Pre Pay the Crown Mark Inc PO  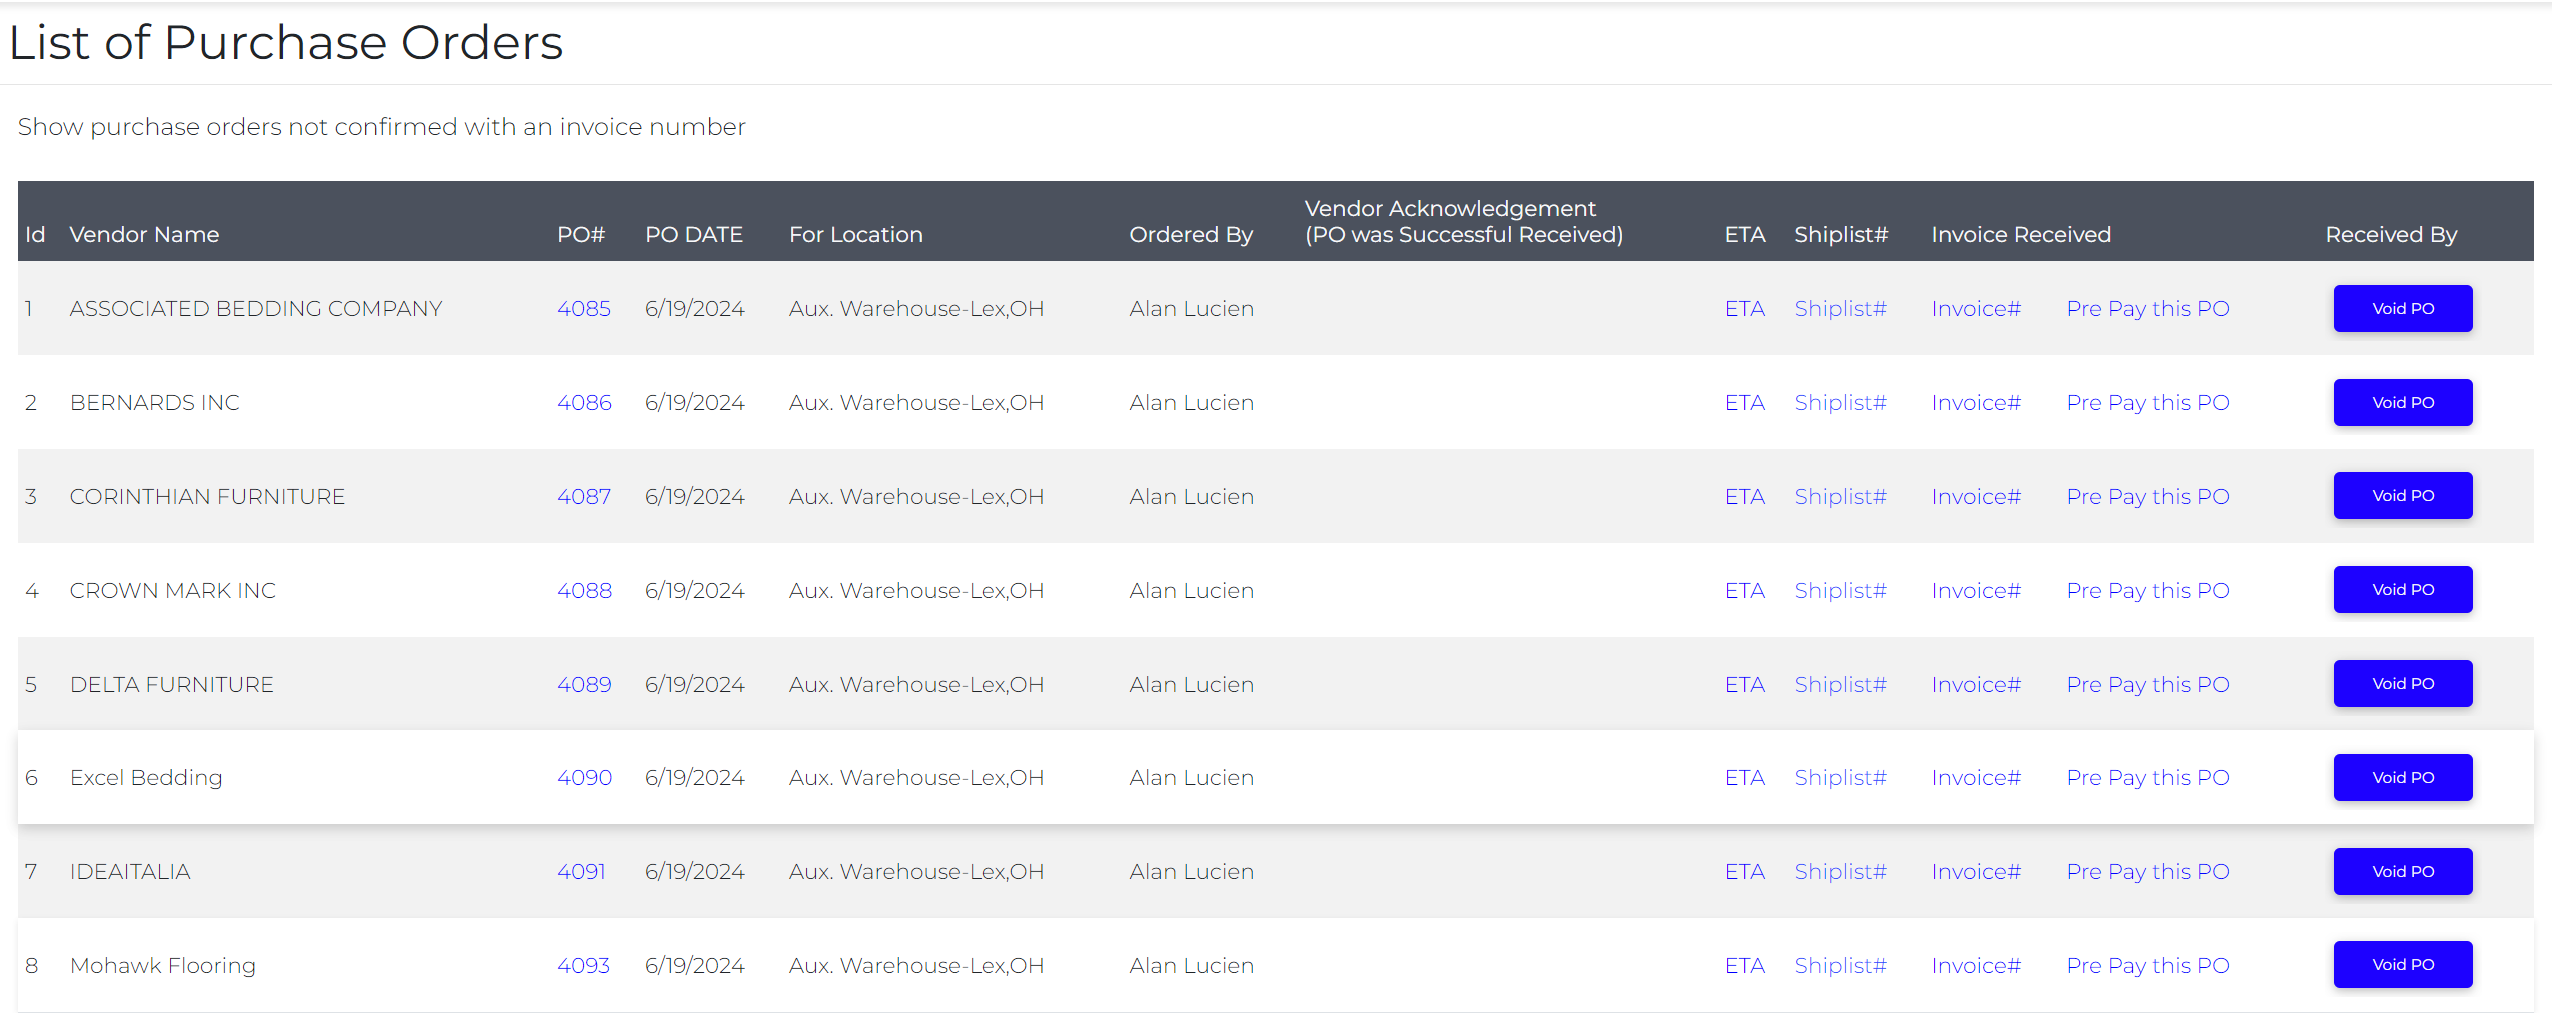[x=2148, y=590]
